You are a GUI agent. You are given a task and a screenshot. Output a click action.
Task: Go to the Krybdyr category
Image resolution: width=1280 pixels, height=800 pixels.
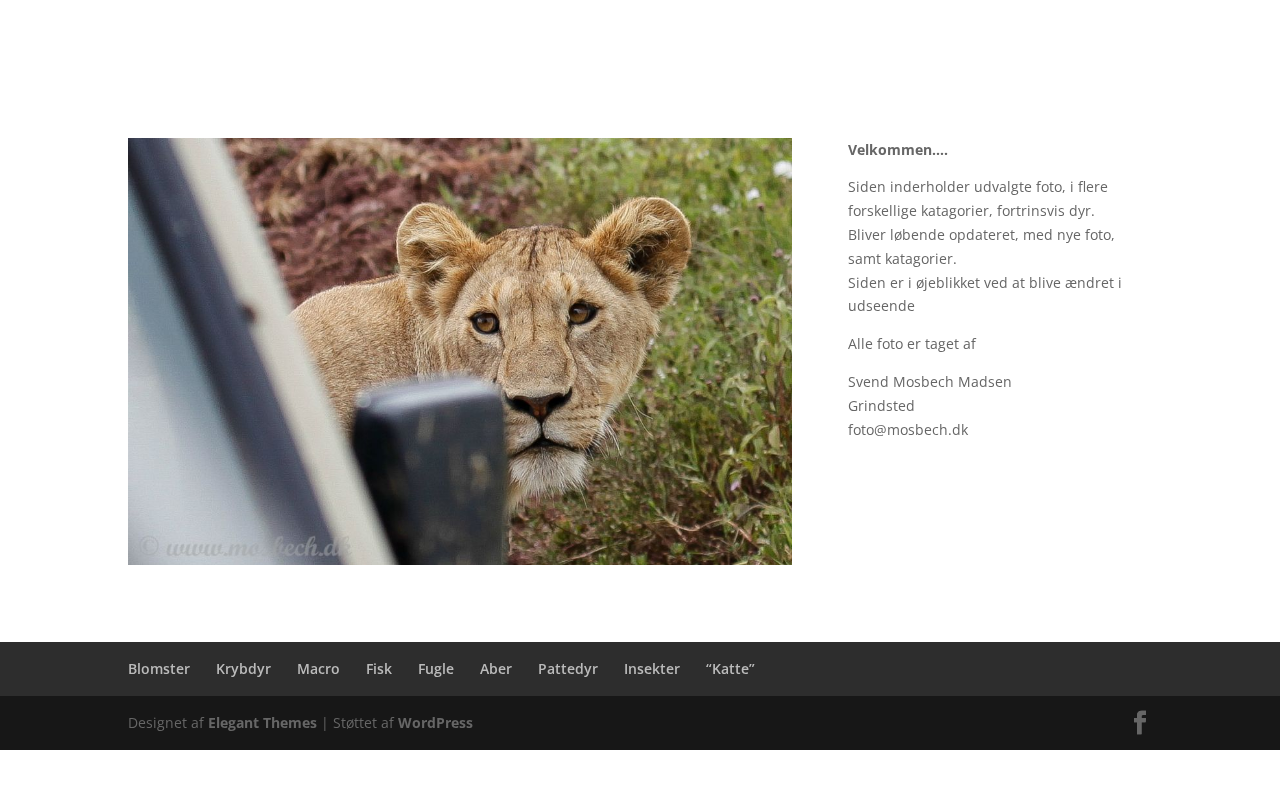coord(243,669)
